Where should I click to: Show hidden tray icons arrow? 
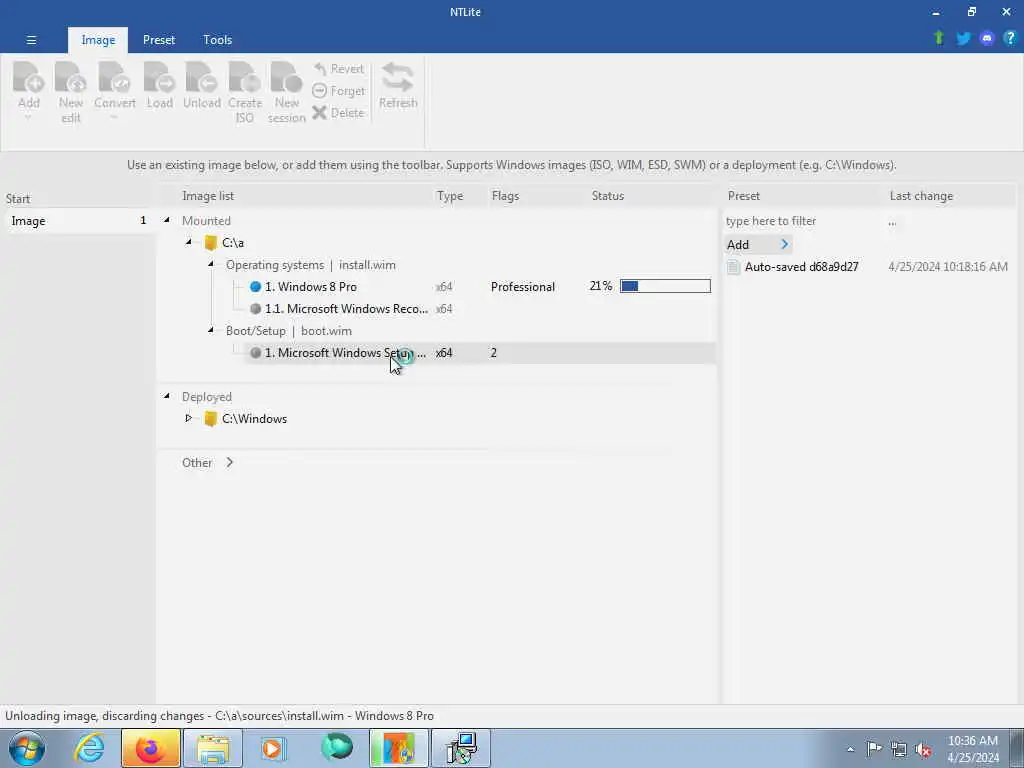click(x=850, y=749)
